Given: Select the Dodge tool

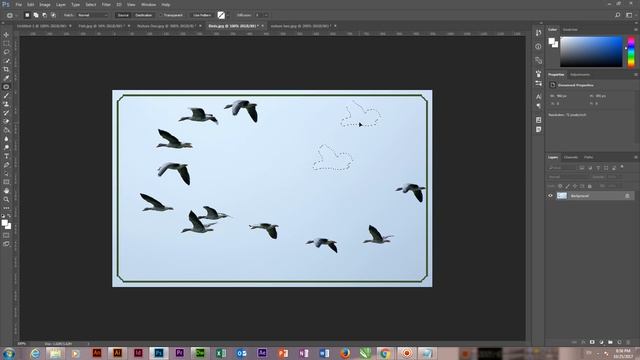Looking at the screenshot, I should coord(6,147).
